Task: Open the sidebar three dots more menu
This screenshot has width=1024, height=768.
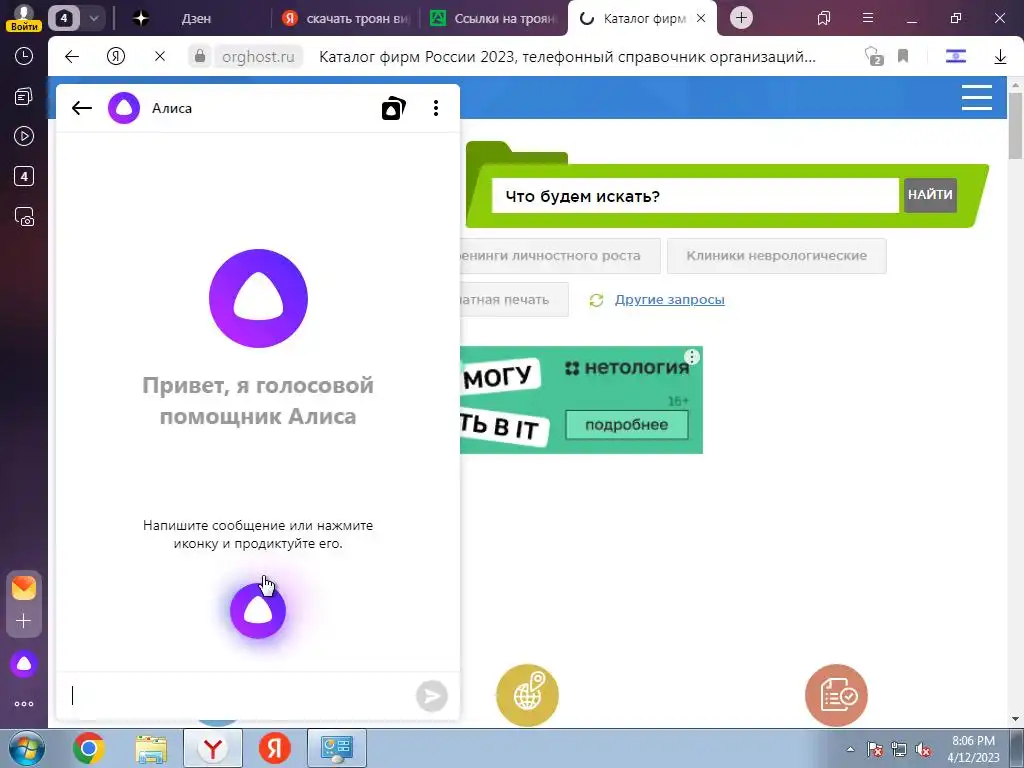Action: (24, 704)
